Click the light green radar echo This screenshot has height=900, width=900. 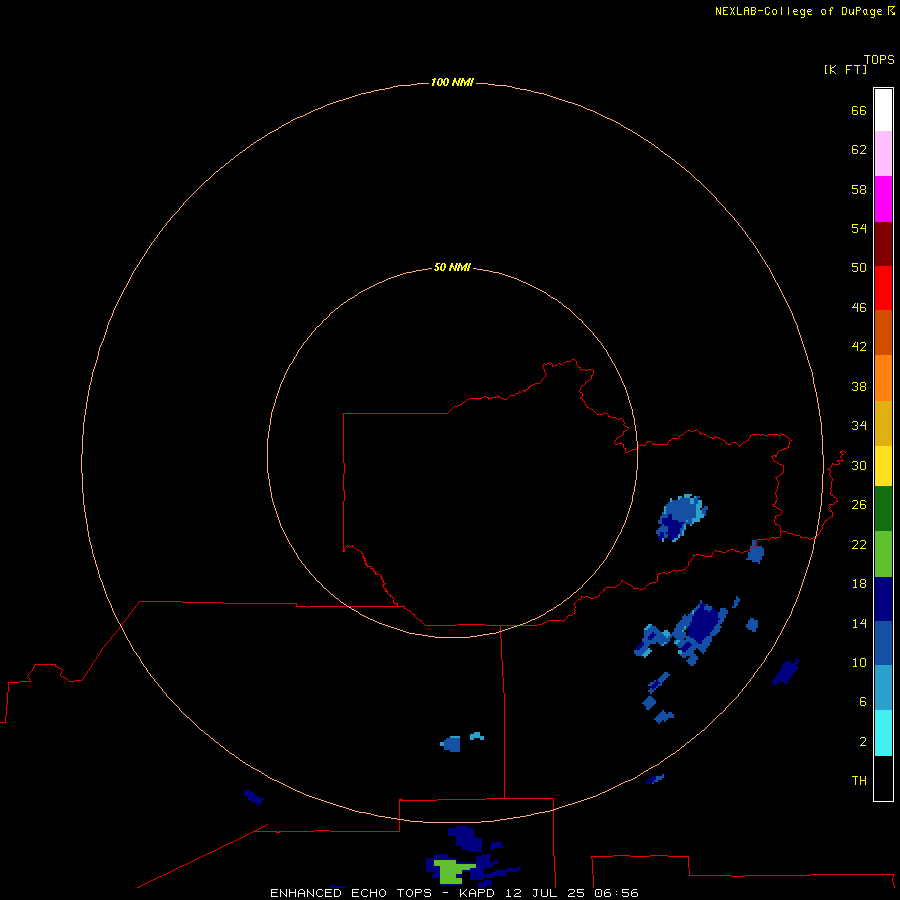tap(451, 871)
